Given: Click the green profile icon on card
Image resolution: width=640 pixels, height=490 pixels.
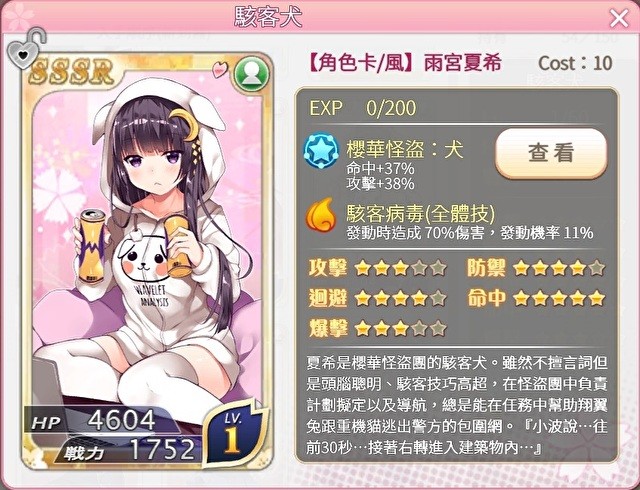Looking at the screenshot, I should 251,75.
